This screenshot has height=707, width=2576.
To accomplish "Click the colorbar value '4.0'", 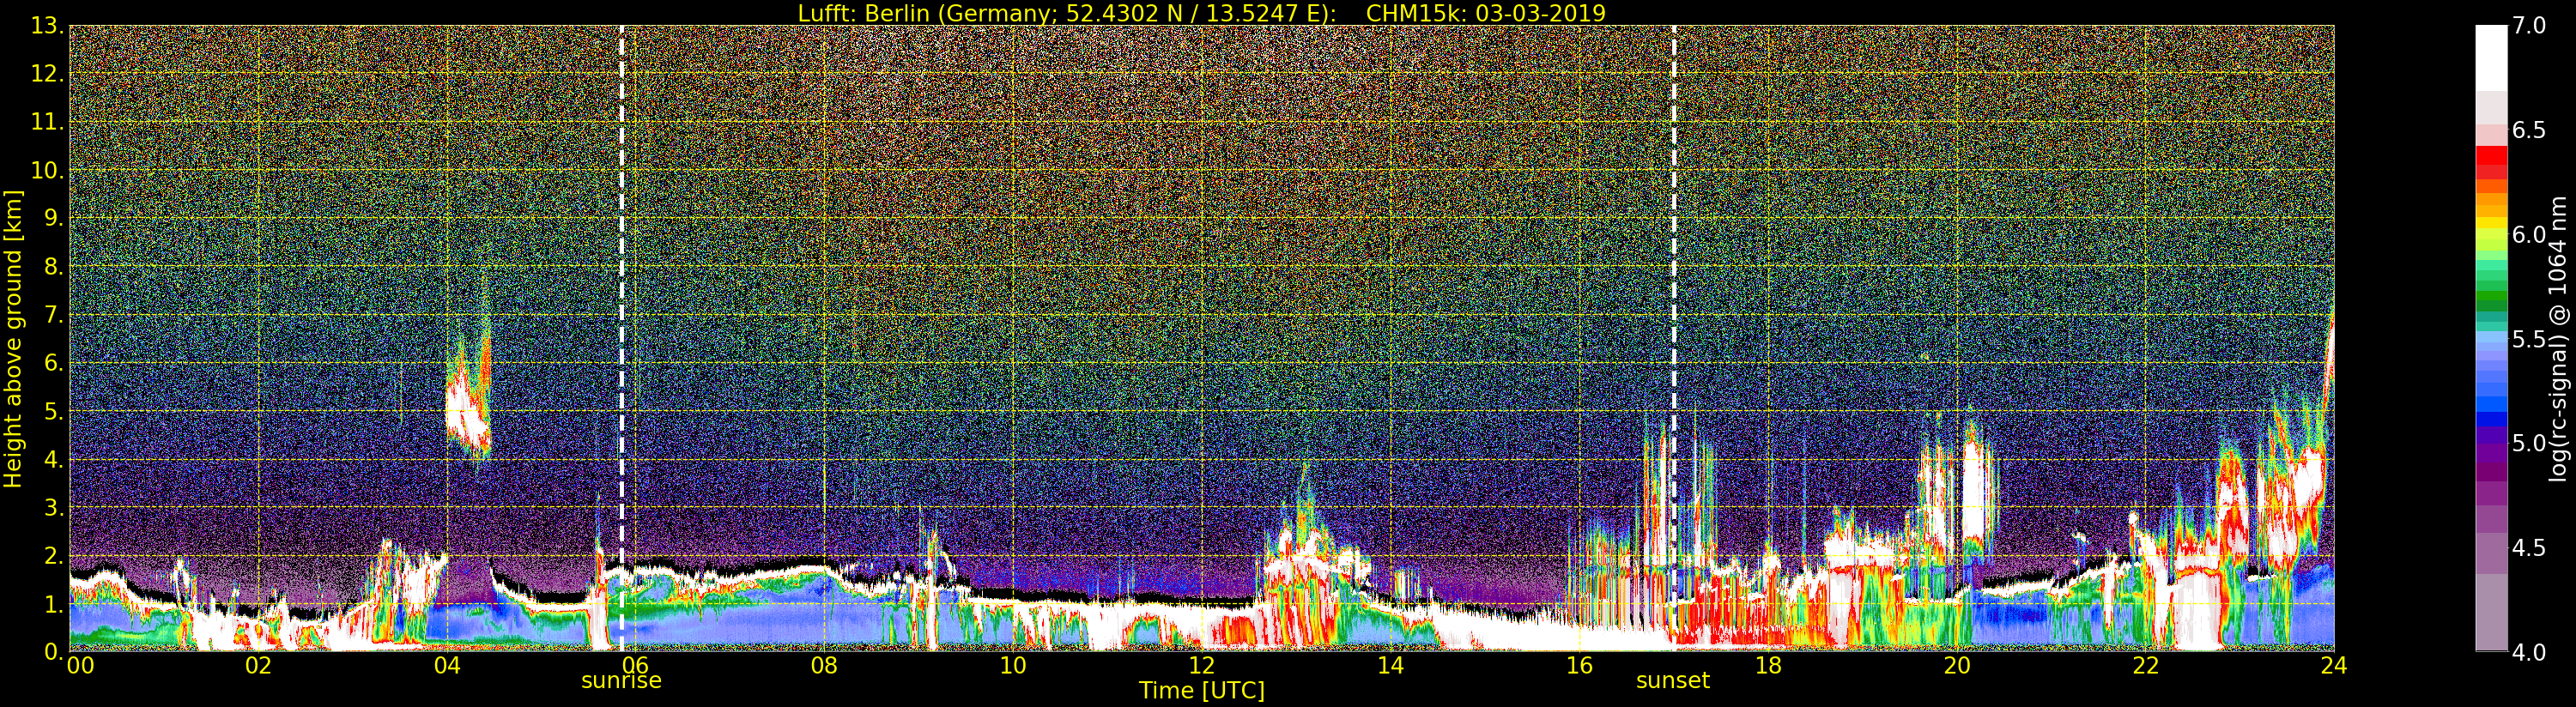I will pos(2529,652).
